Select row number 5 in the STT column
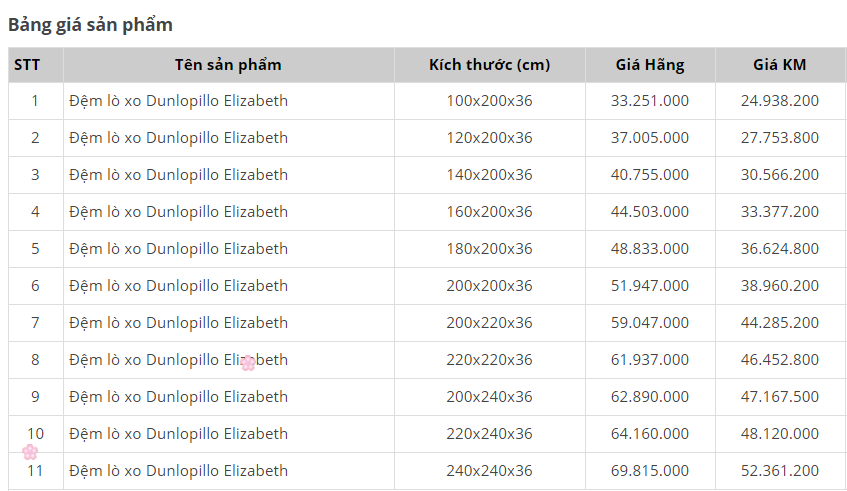 point(35,248)
